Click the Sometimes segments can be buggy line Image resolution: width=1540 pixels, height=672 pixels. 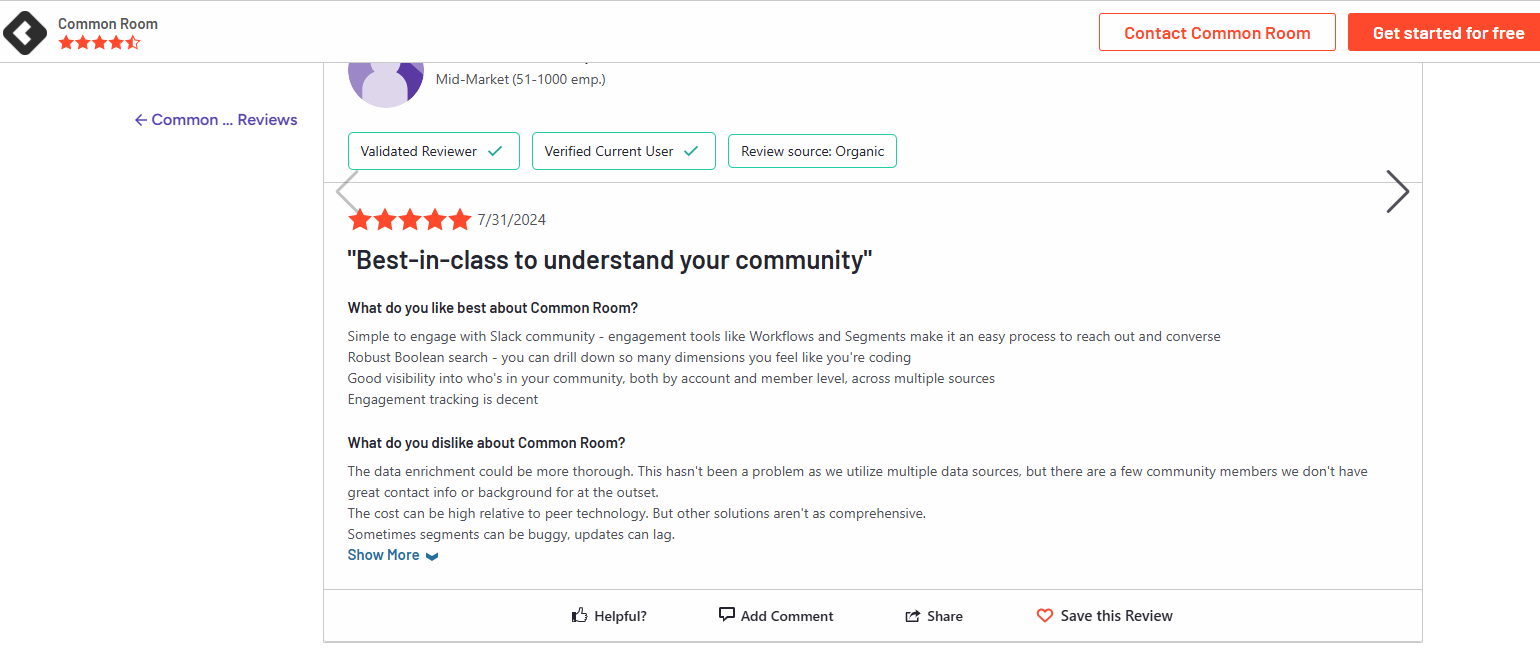coord(511,534)
